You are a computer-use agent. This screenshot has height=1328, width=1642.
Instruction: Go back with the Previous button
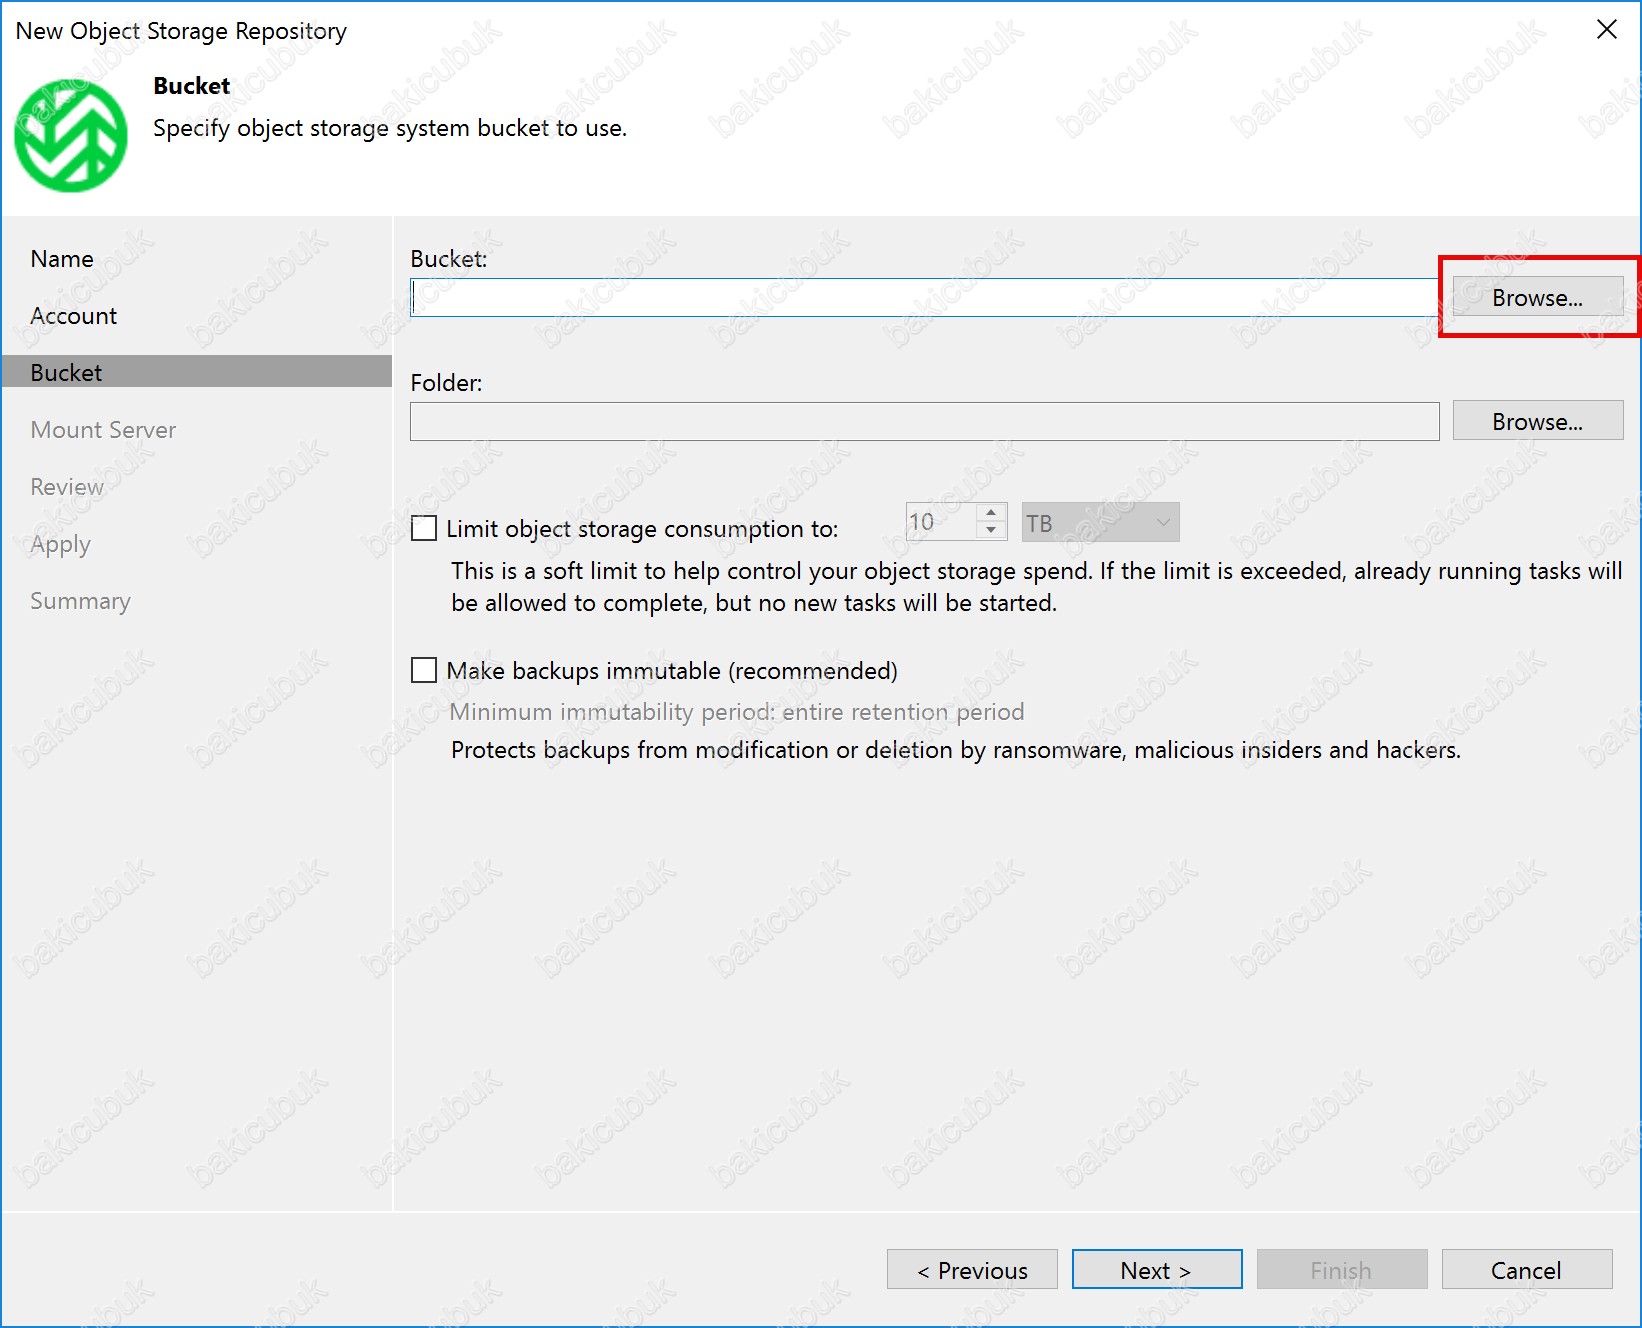[971, 1270]
